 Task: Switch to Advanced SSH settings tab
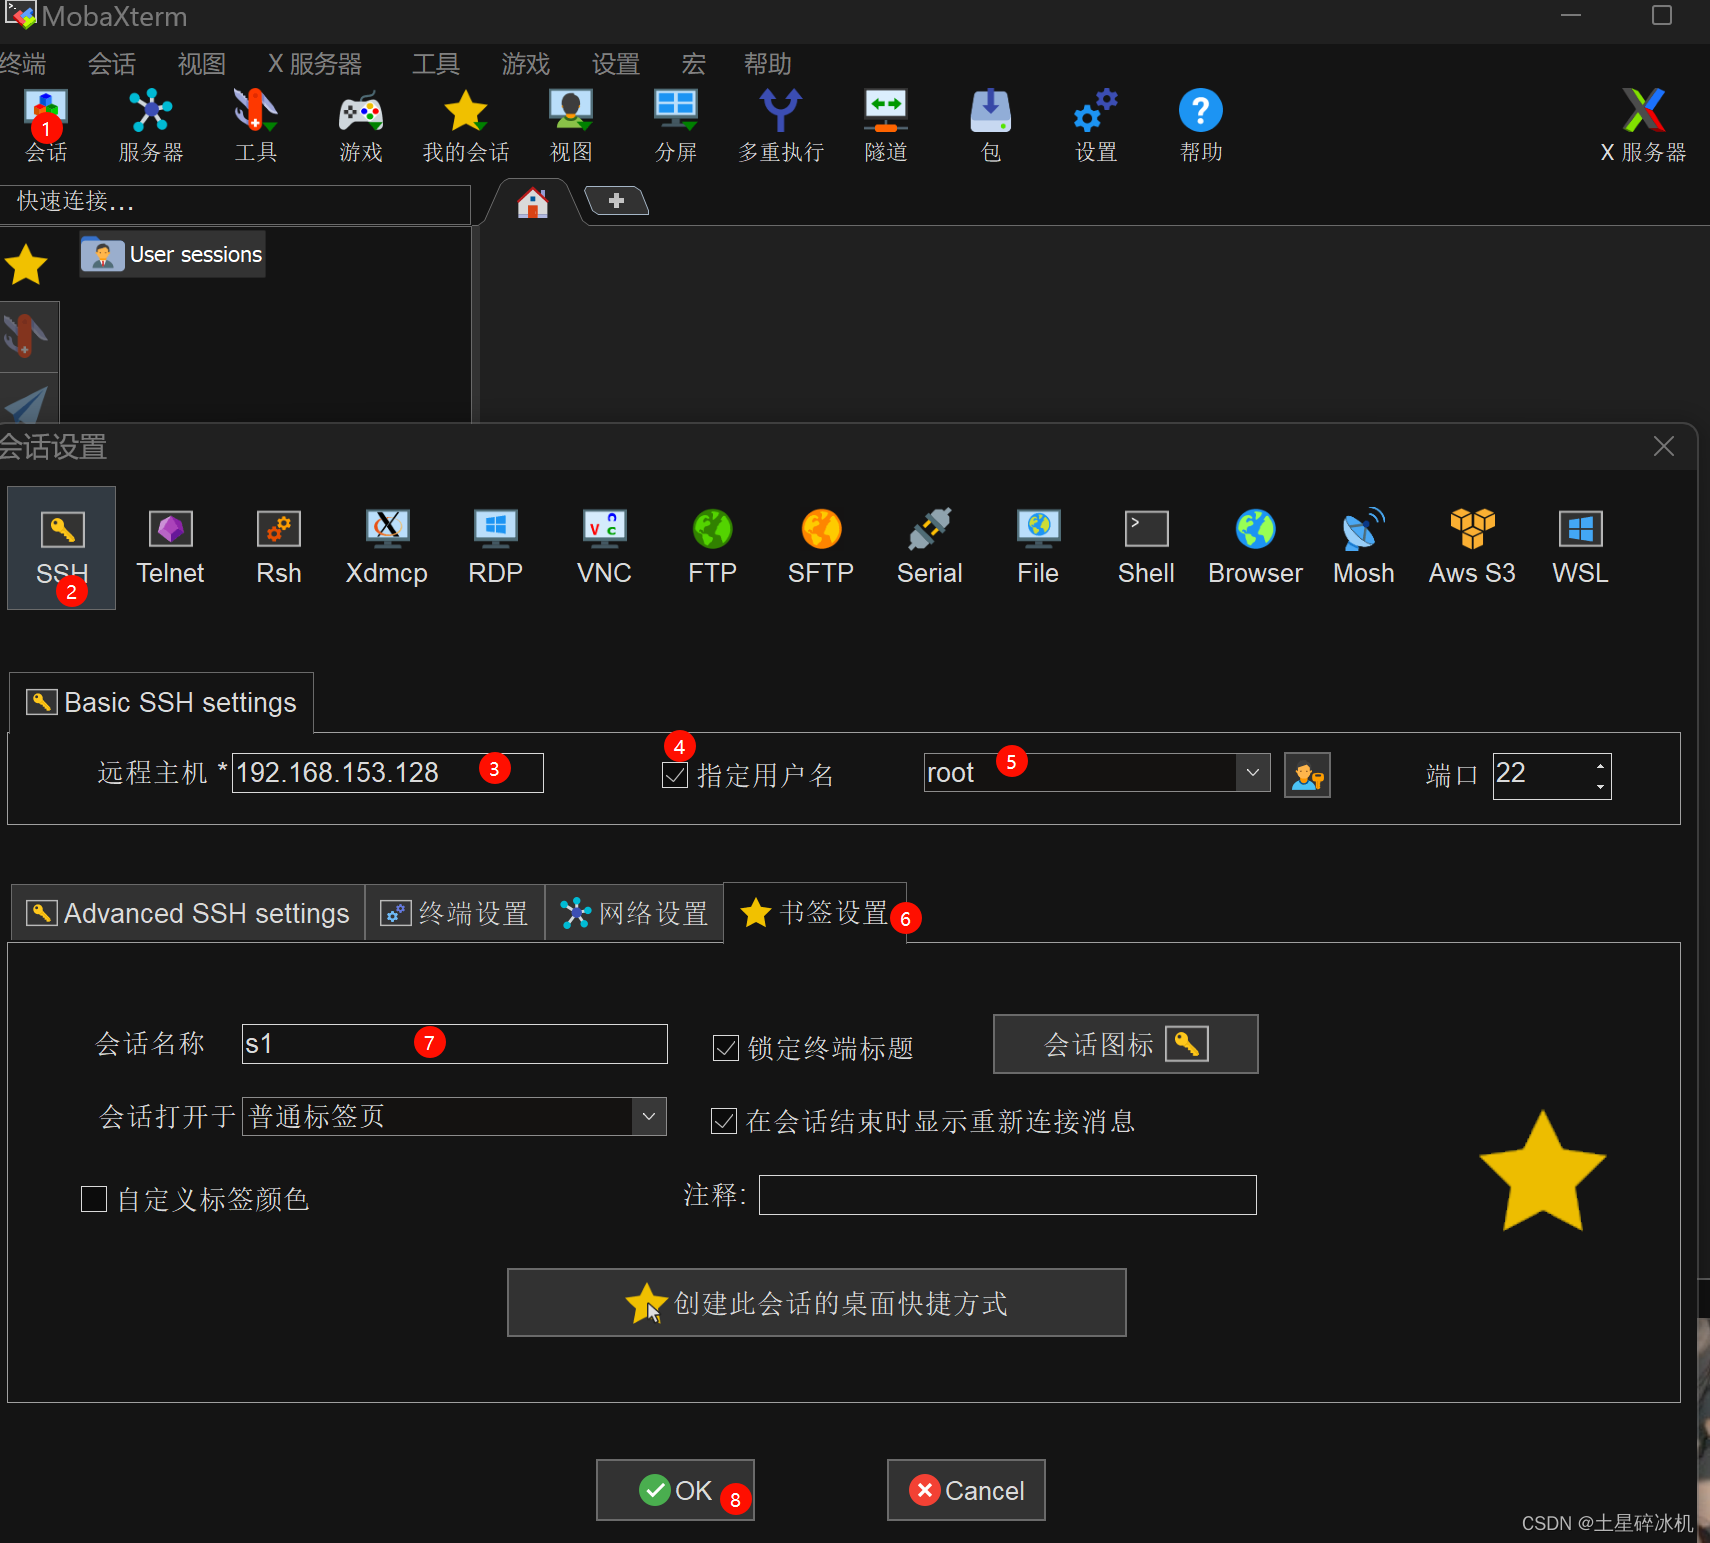click(x=188, y=913)
